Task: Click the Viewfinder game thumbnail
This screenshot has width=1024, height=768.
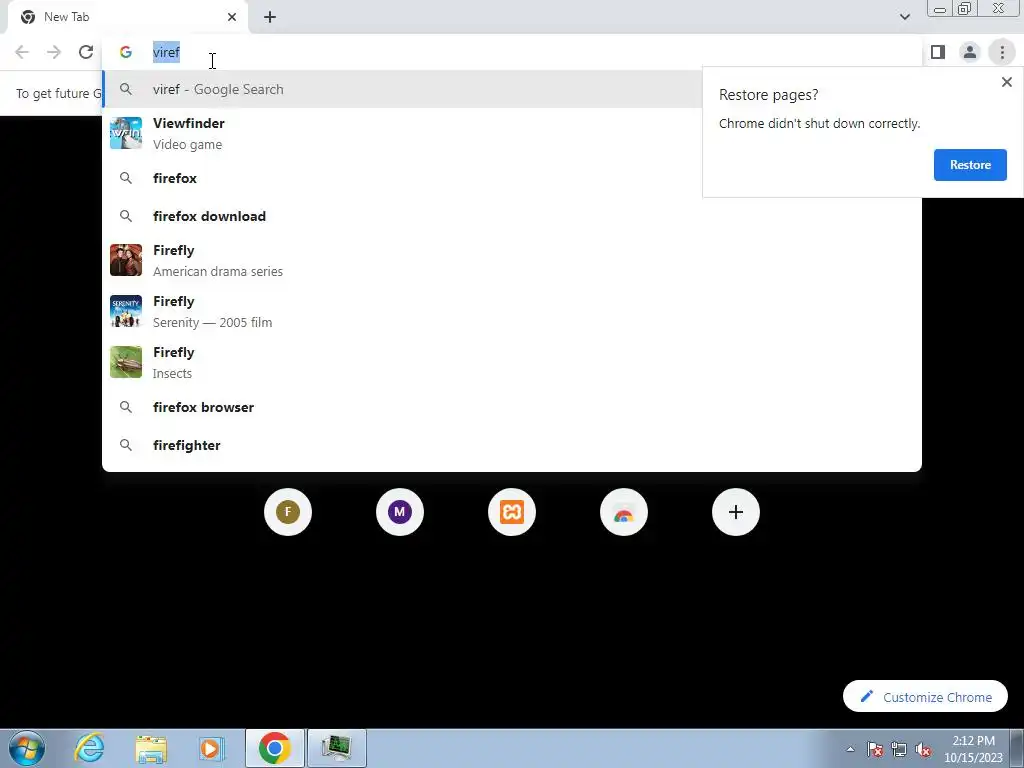Action: click(x=125, y=133)
